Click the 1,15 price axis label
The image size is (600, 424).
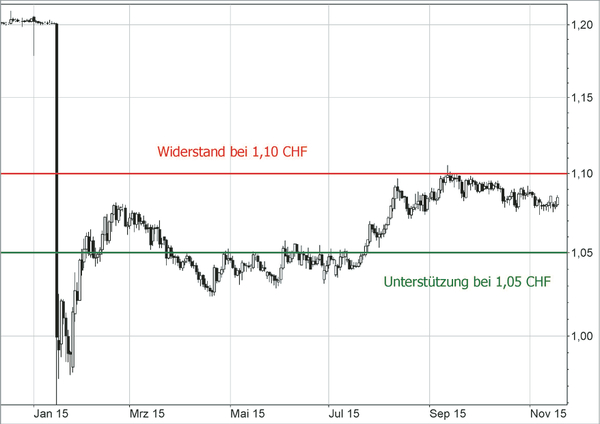582,98
